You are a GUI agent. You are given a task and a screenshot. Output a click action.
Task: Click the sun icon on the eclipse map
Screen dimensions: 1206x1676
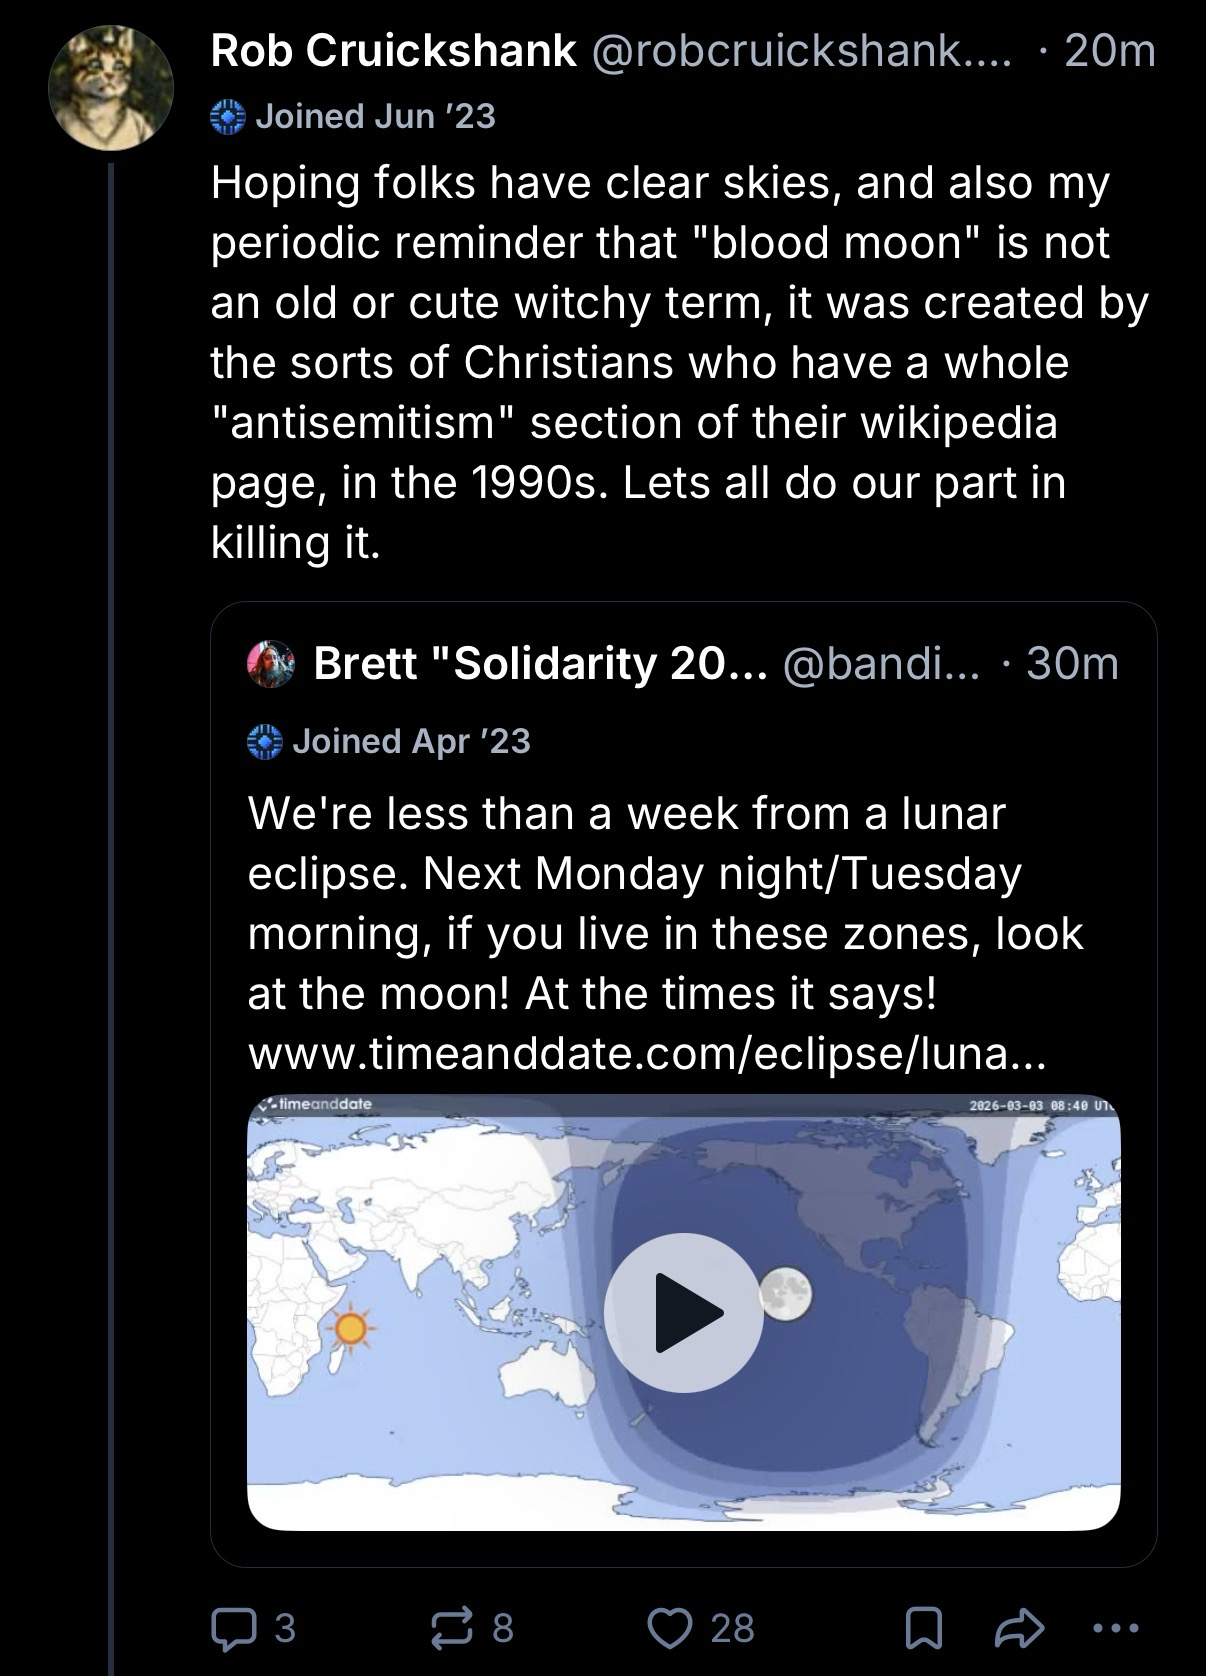(350, 1328)
